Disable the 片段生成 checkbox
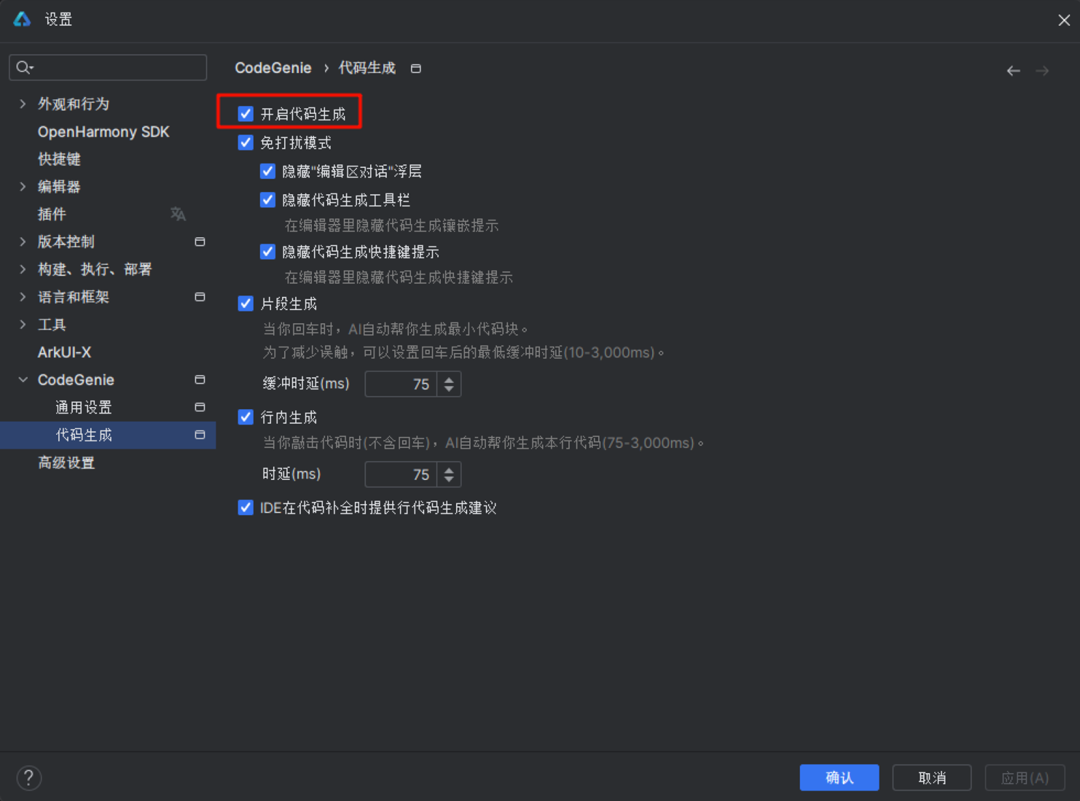This screenshot has height=801, width=1080. pyautogui.click(x=246, y=303)
